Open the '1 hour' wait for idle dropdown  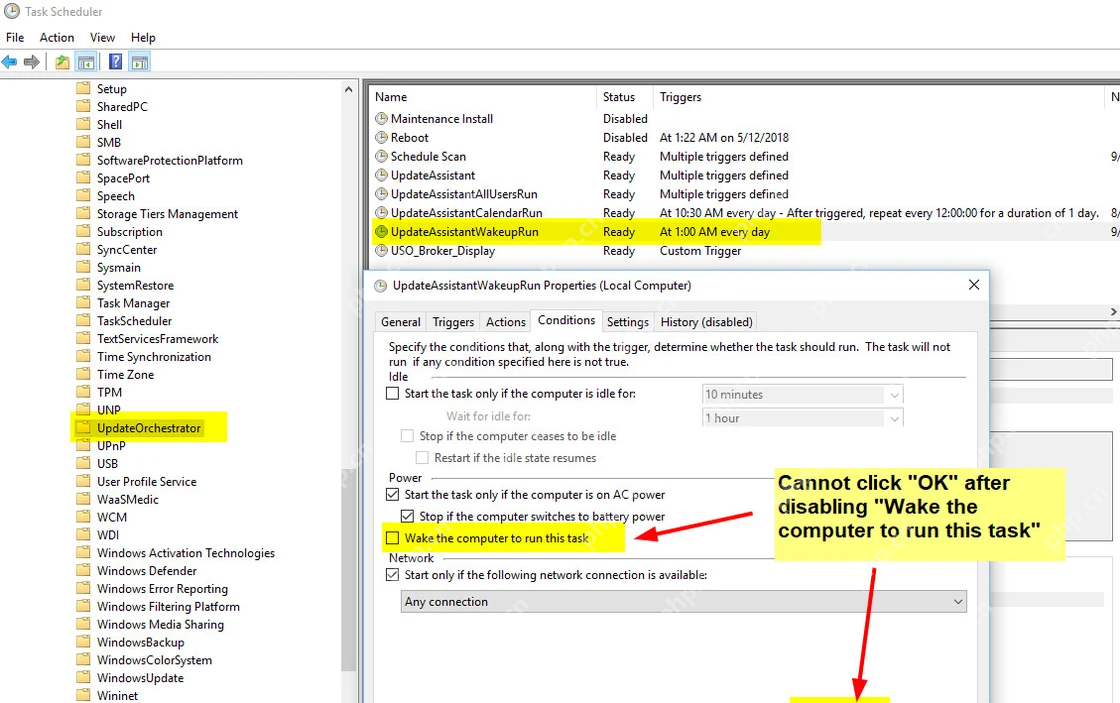[803, 418]
